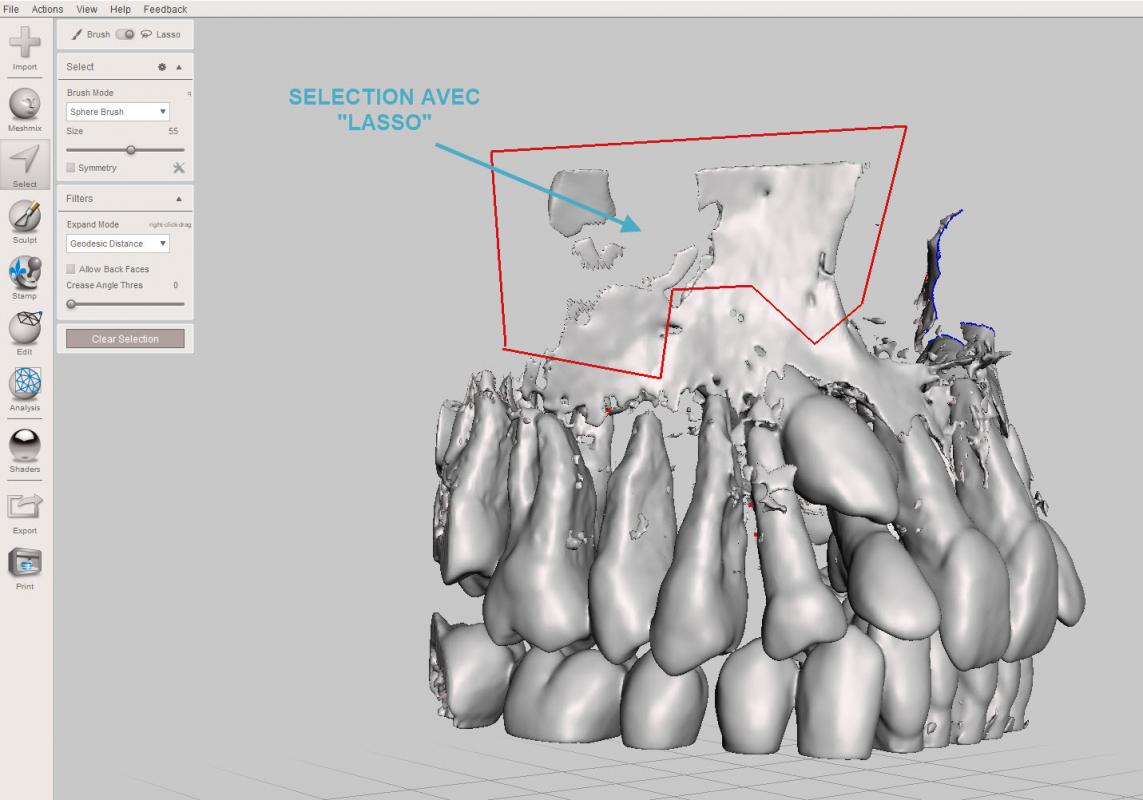Click the Select section header text
The image size is (1143, 800).
point(80,67)
